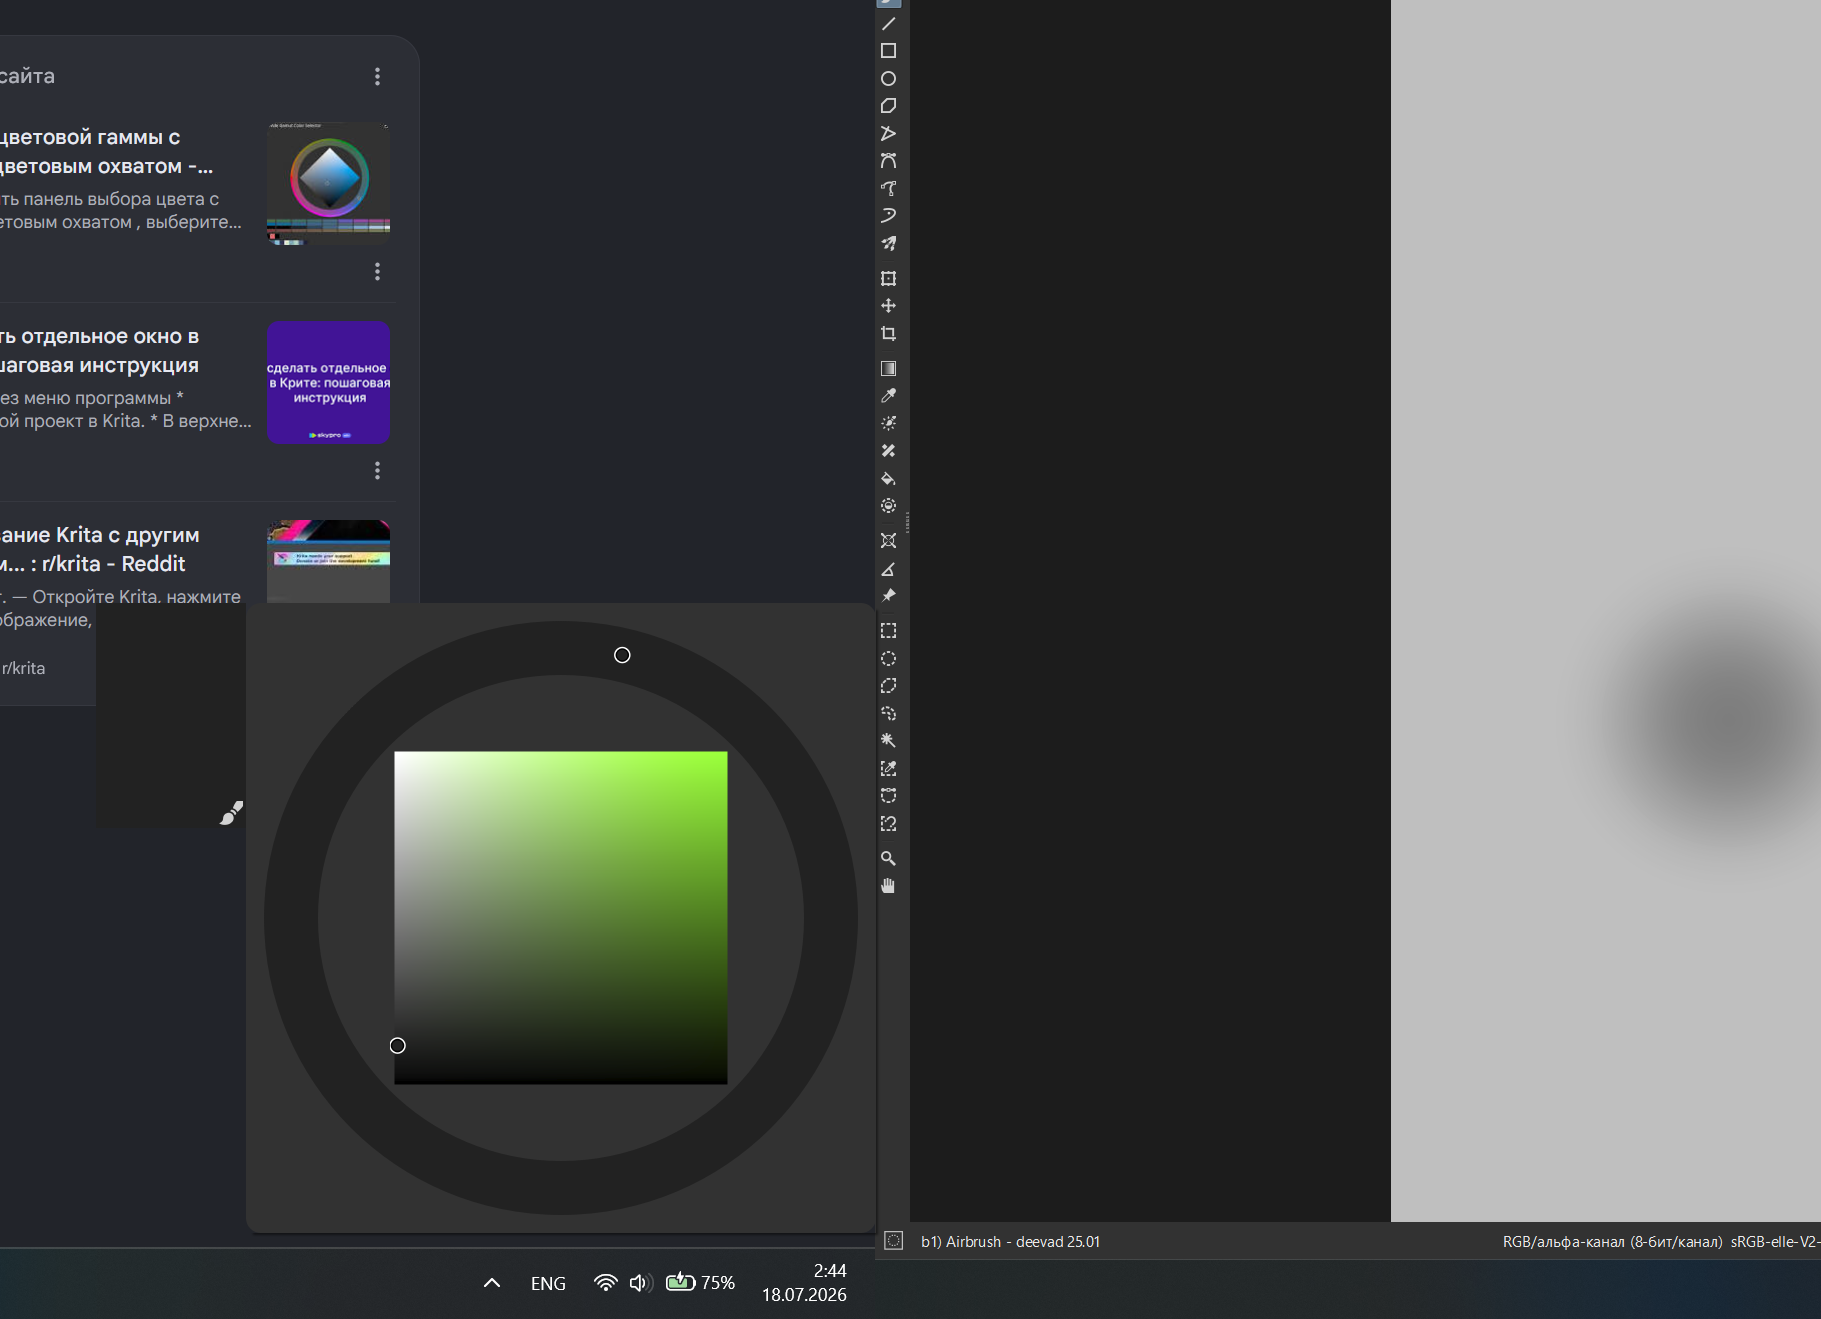The width and height of the screenshot is (1821, 1319).
Task: Toggle selection display mode in status bar
Action: point(894,1241)
